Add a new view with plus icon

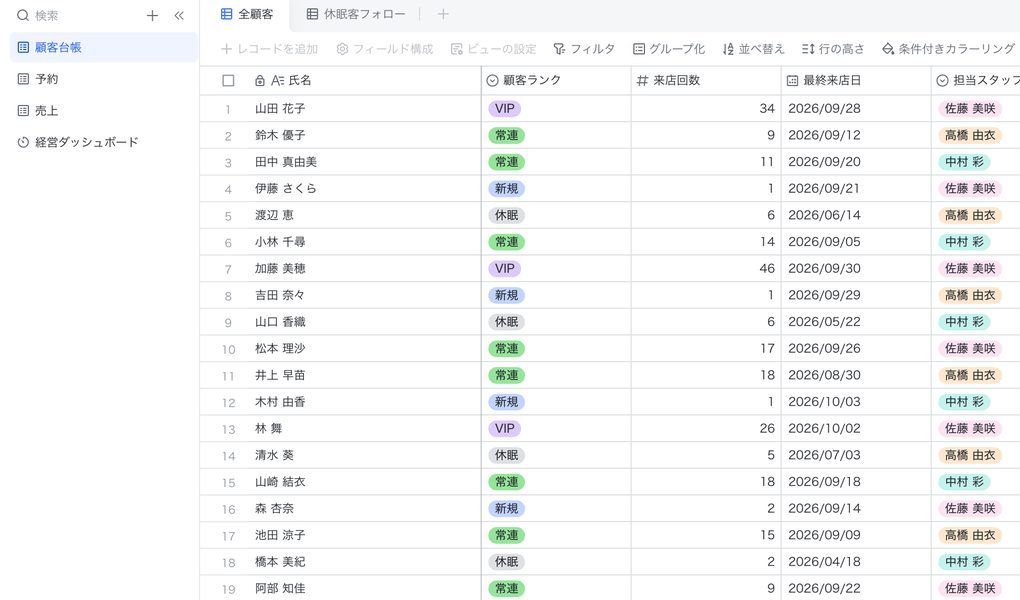click(443, 14)
